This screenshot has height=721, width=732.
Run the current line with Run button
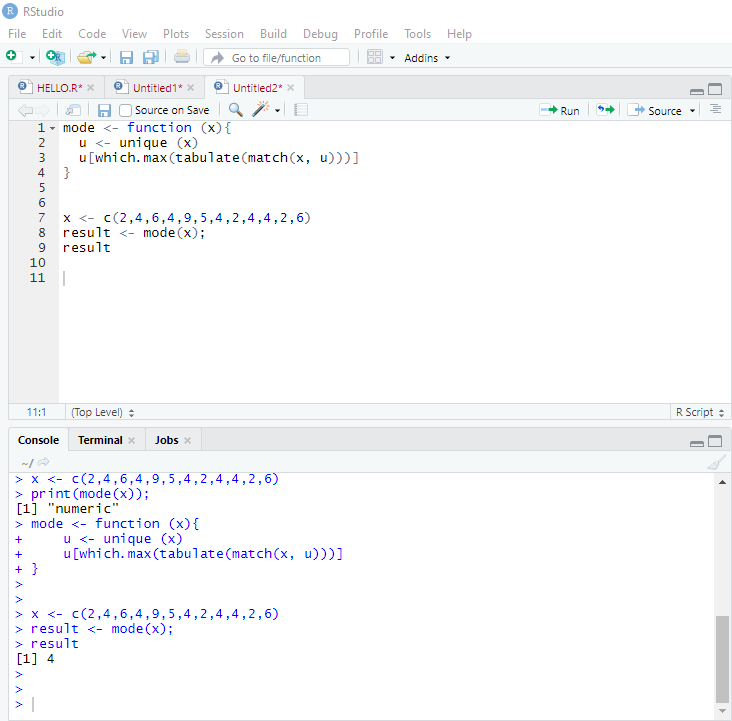pyautogui.click(x=560, y=110)
